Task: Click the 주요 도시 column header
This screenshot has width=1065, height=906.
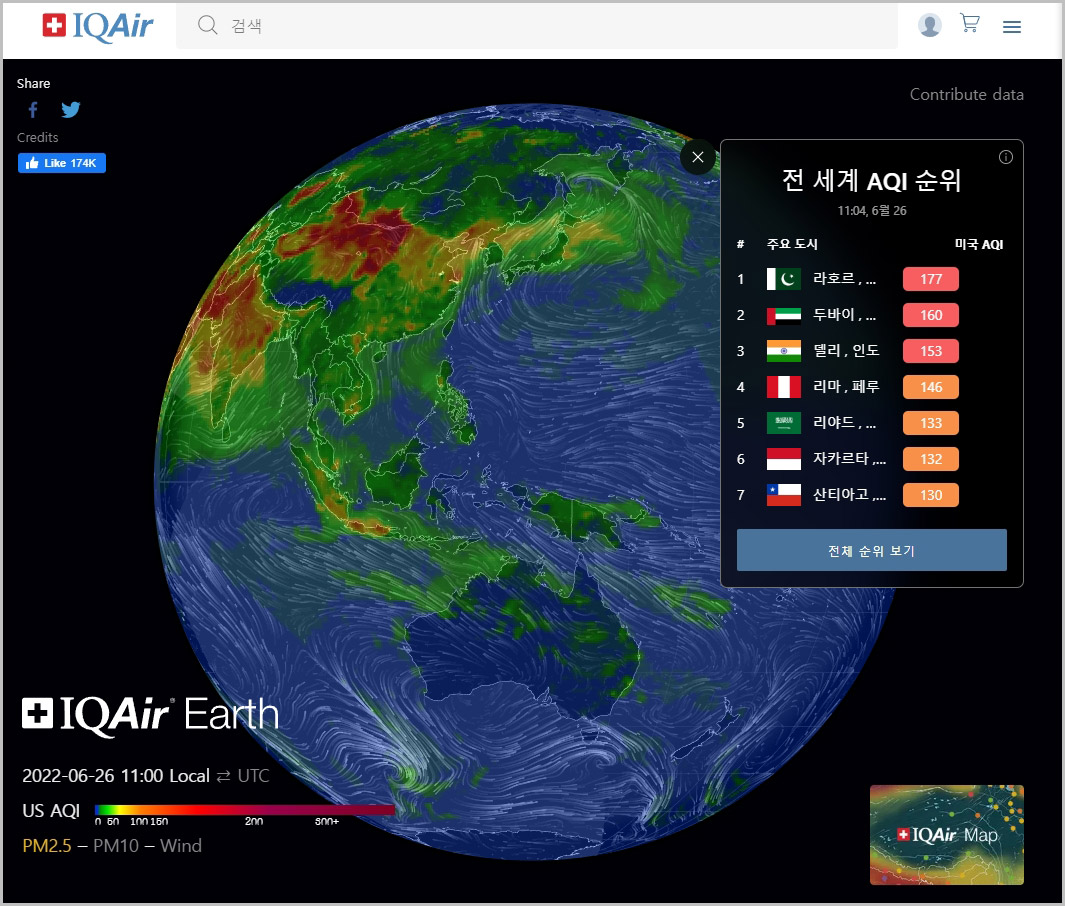Action: tap(792, 244)
